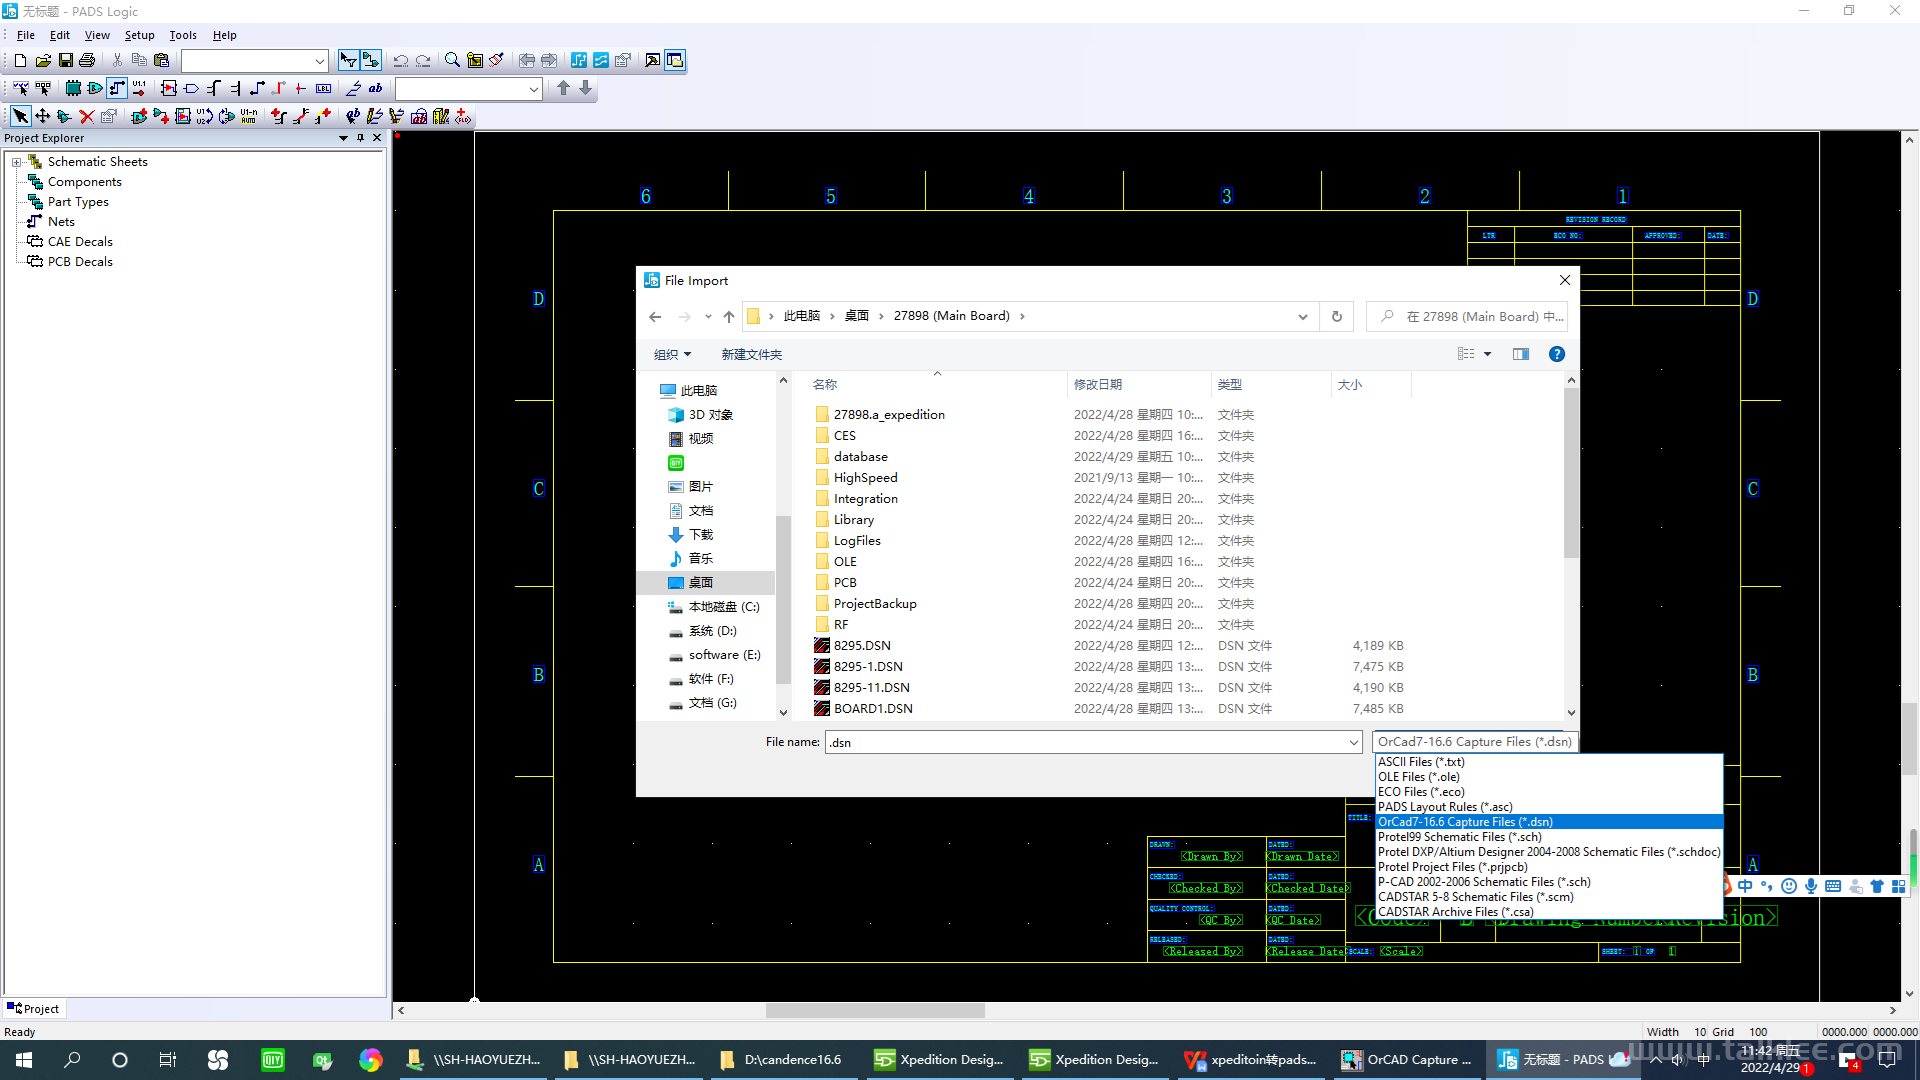Toggle the Selection Filter toolbar button
The height and width of the screenshot is (1080, 1920).
(x=348, y=60)
